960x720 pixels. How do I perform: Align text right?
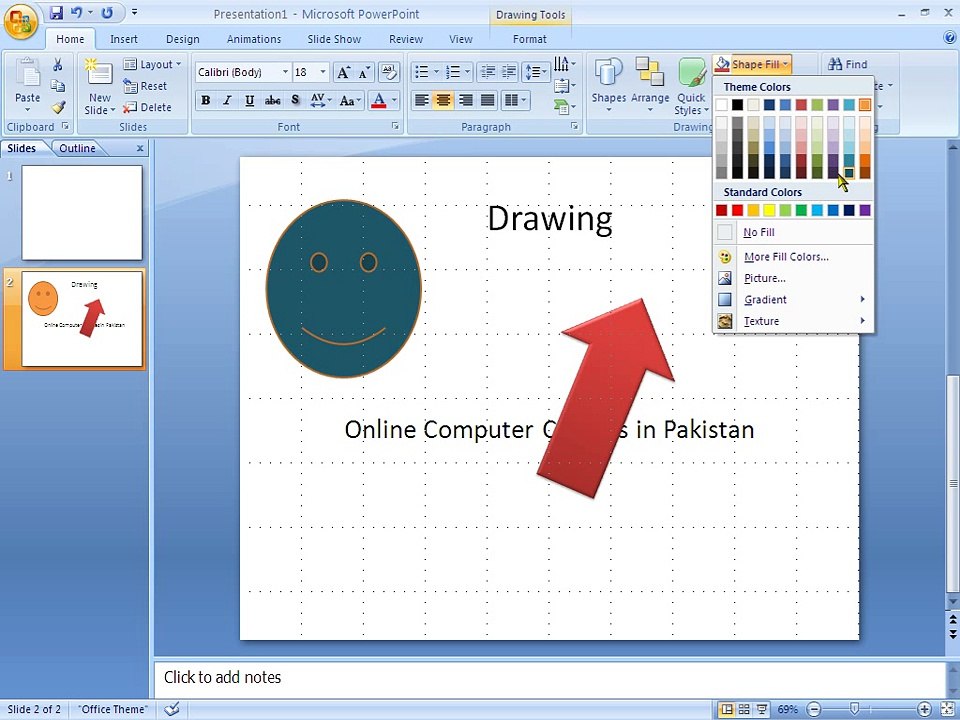click(x=465, y=100)
